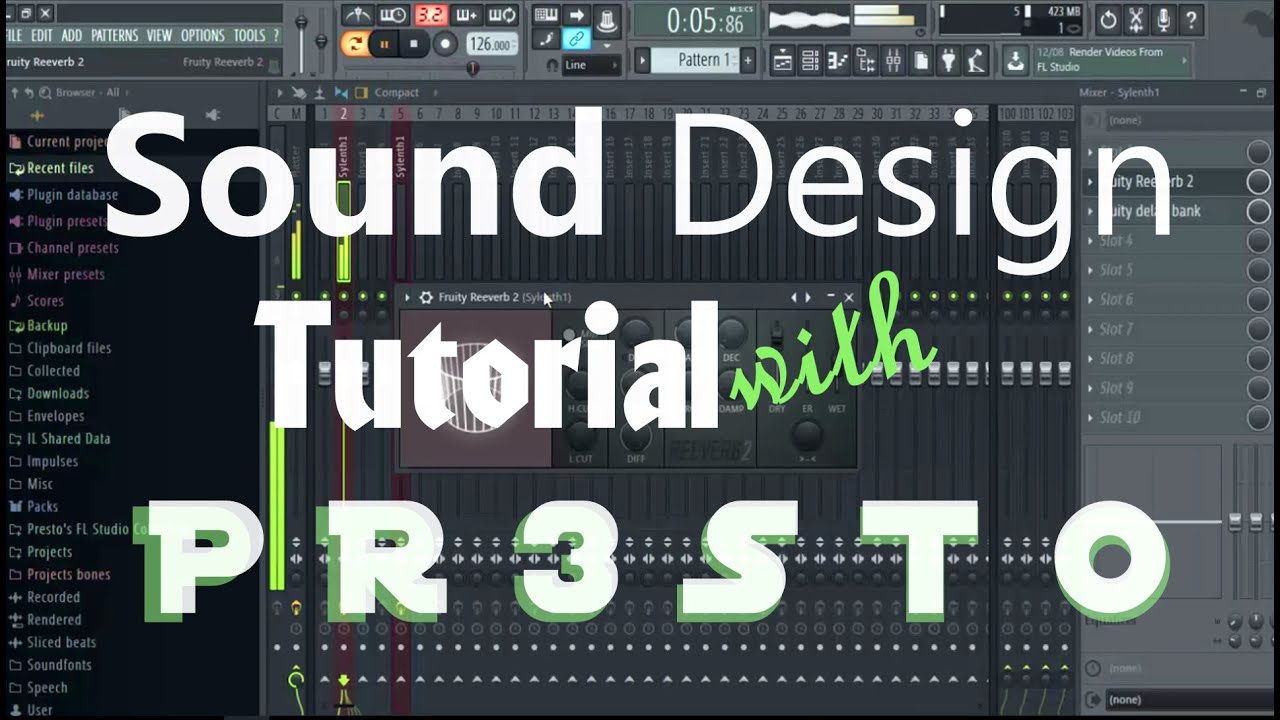1280x720 pixels.
Task: Toggle the metronome icon
Action: (x=357, y=15)
